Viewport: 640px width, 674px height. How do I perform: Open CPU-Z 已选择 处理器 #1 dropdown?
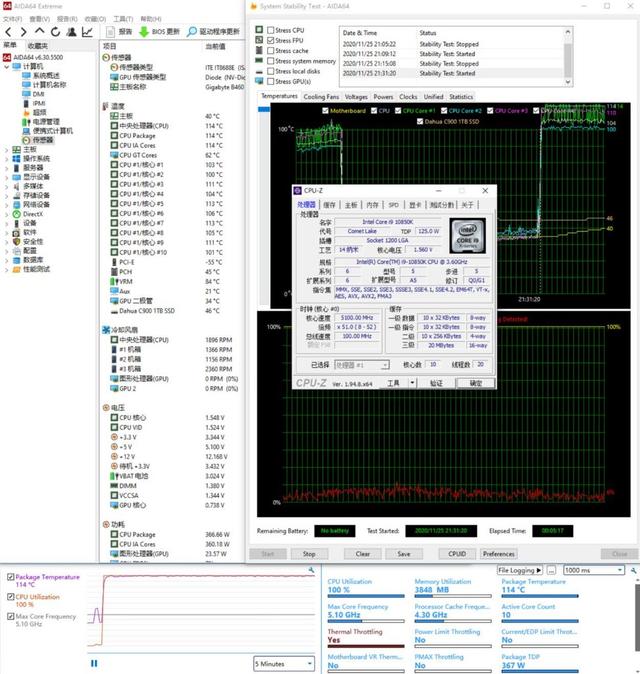pyautogui.click(x=362, y=365)
